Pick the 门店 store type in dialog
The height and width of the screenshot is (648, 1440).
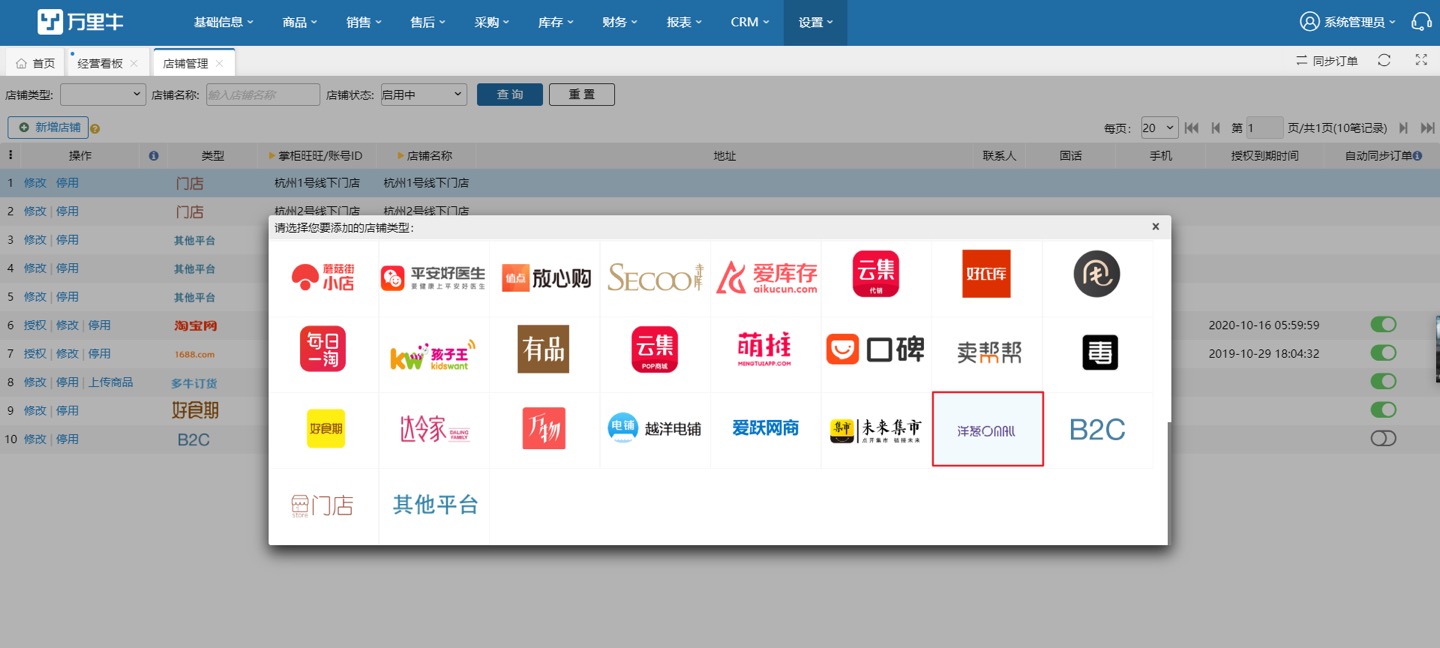[323, 505]
